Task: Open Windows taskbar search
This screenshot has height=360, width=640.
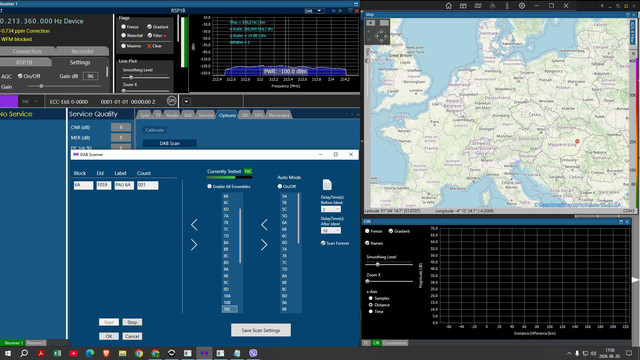Action: click(24, 353)
